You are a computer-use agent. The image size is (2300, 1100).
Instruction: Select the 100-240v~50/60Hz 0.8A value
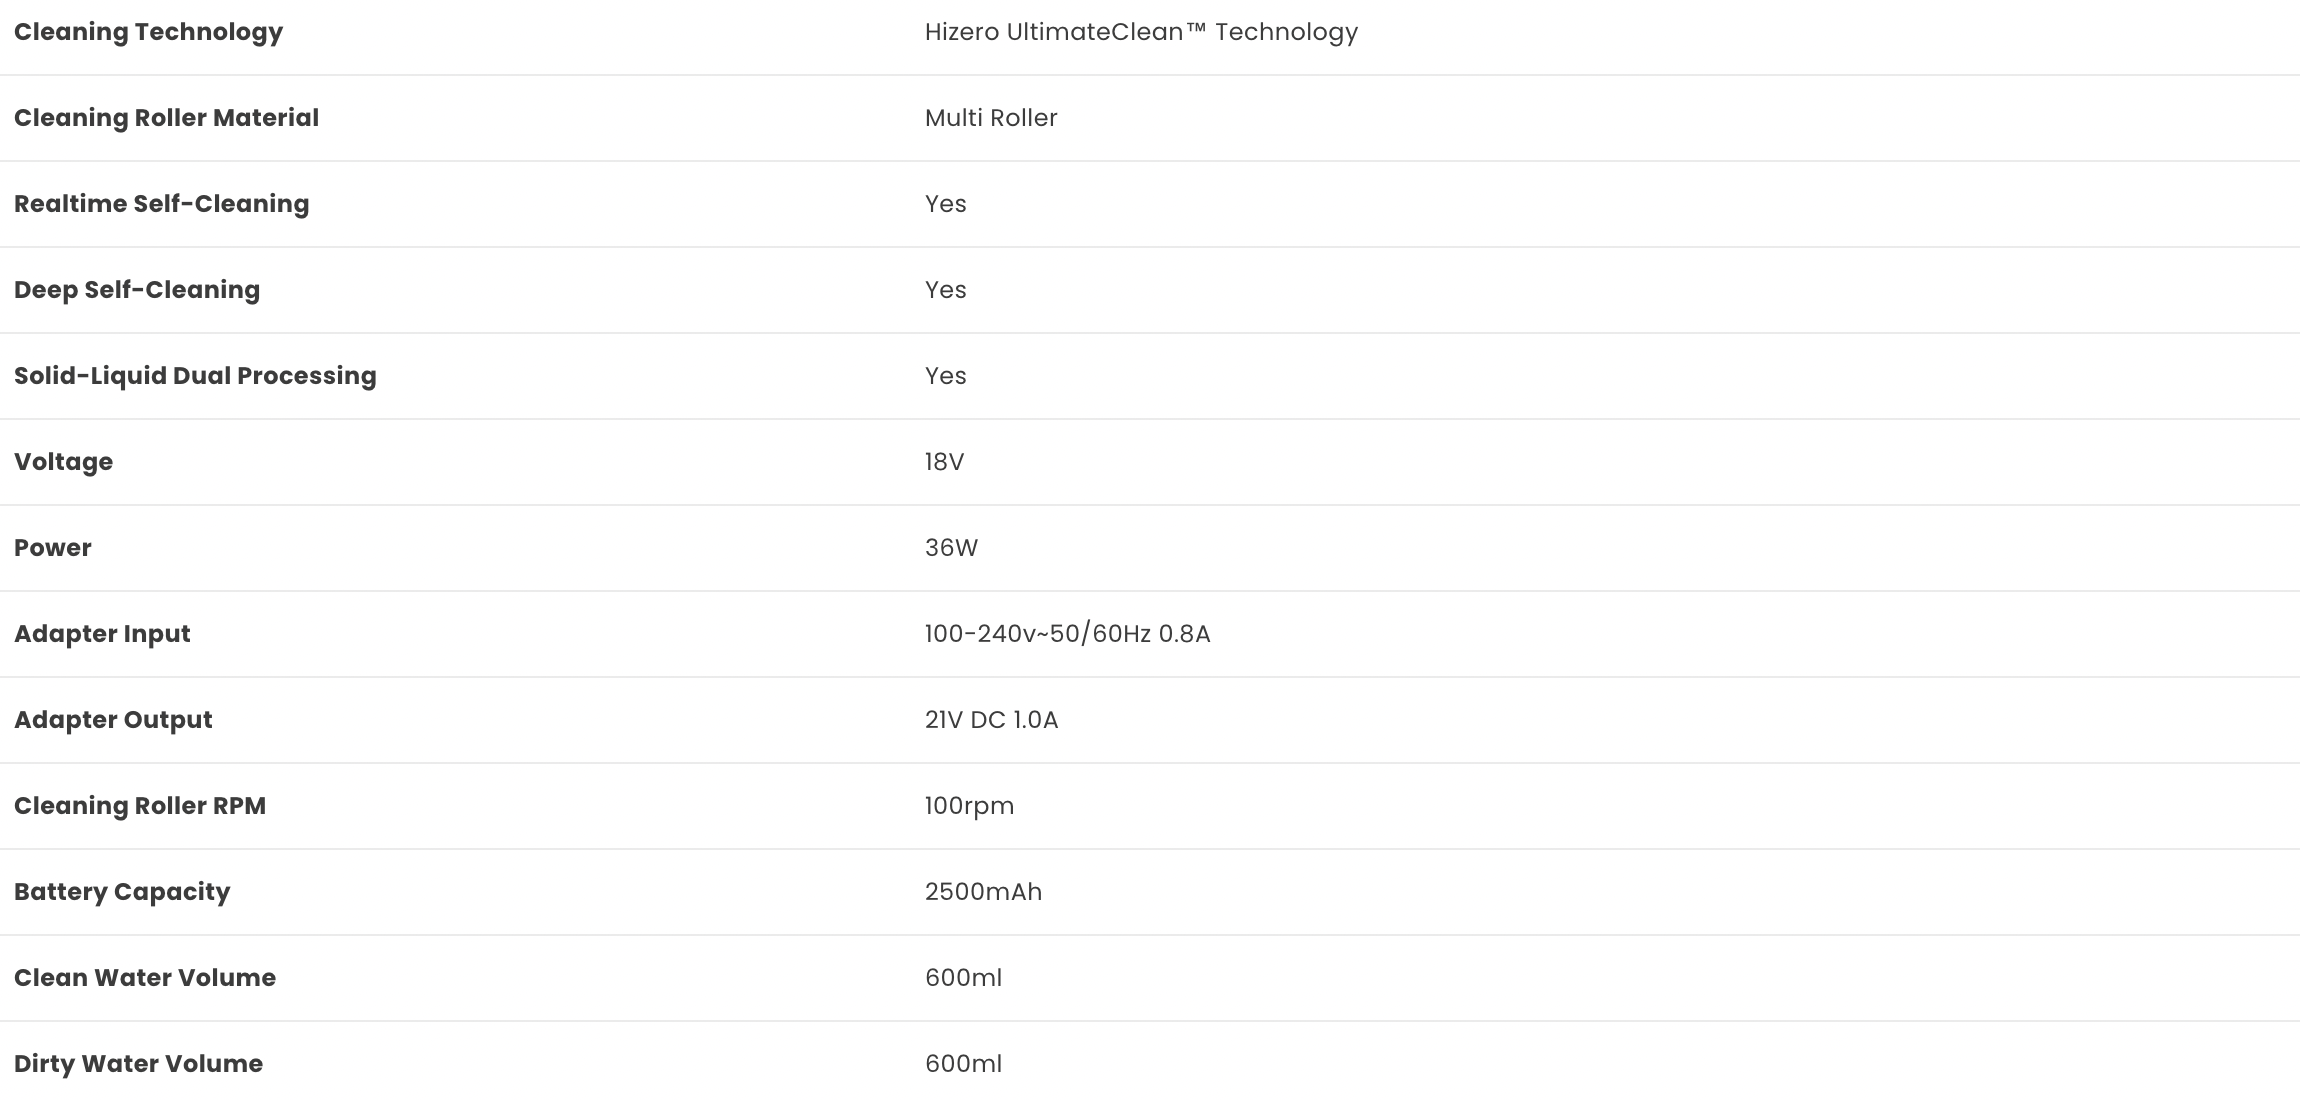[x=1067, y=634]
